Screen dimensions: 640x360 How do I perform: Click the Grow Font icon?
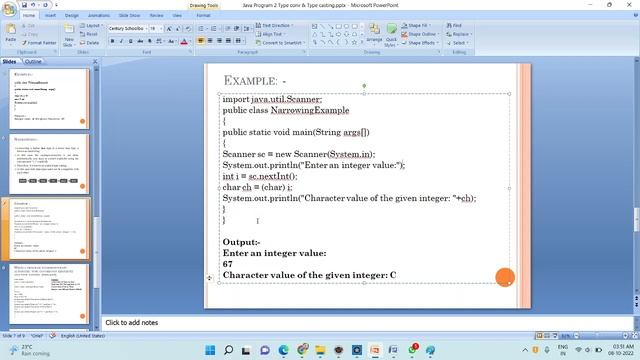click(169, 29)
